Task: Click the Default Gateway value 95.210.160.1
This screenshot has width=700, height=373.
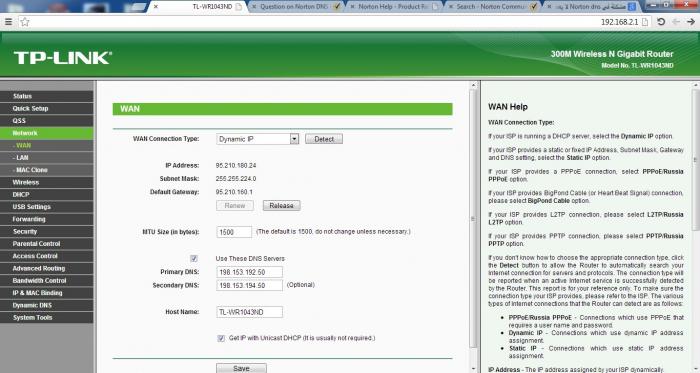Action: coord(234,192)
